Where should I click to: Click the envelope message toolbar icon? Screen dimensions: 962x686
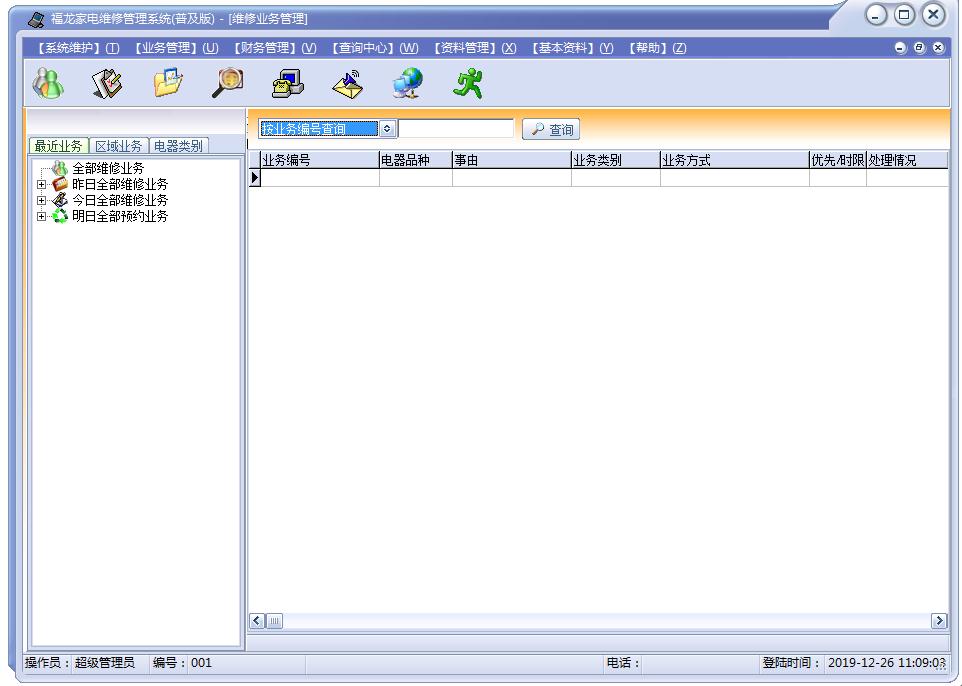(348, 85)
